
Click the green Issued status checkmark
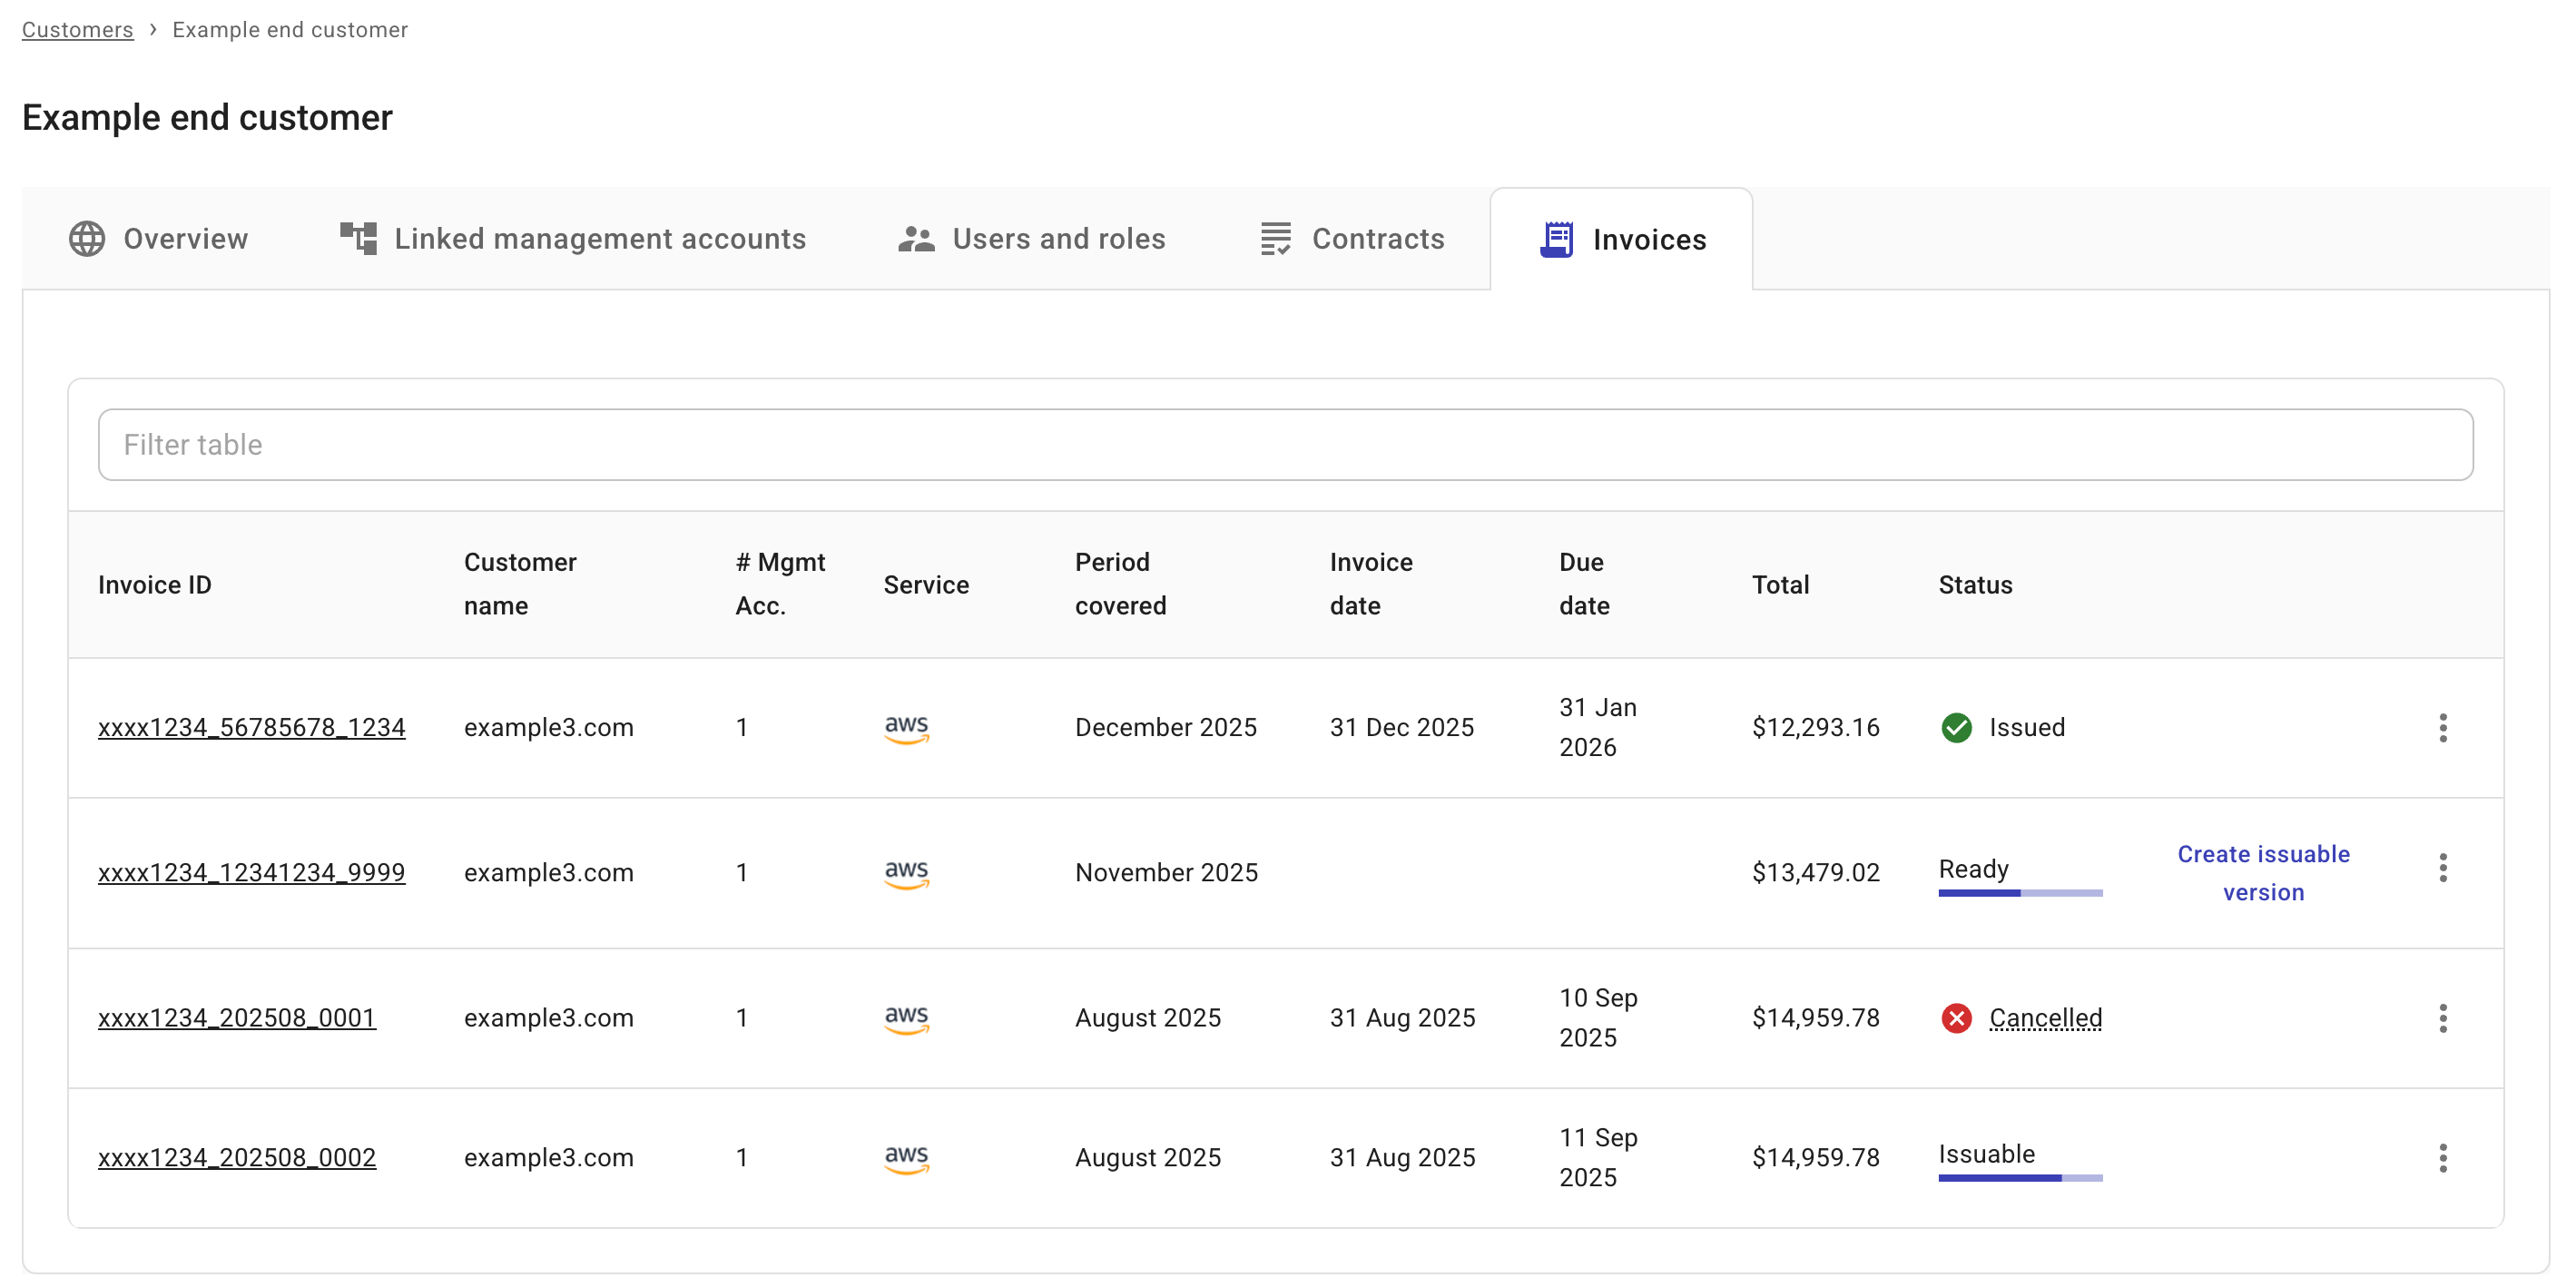point(1955,727)
